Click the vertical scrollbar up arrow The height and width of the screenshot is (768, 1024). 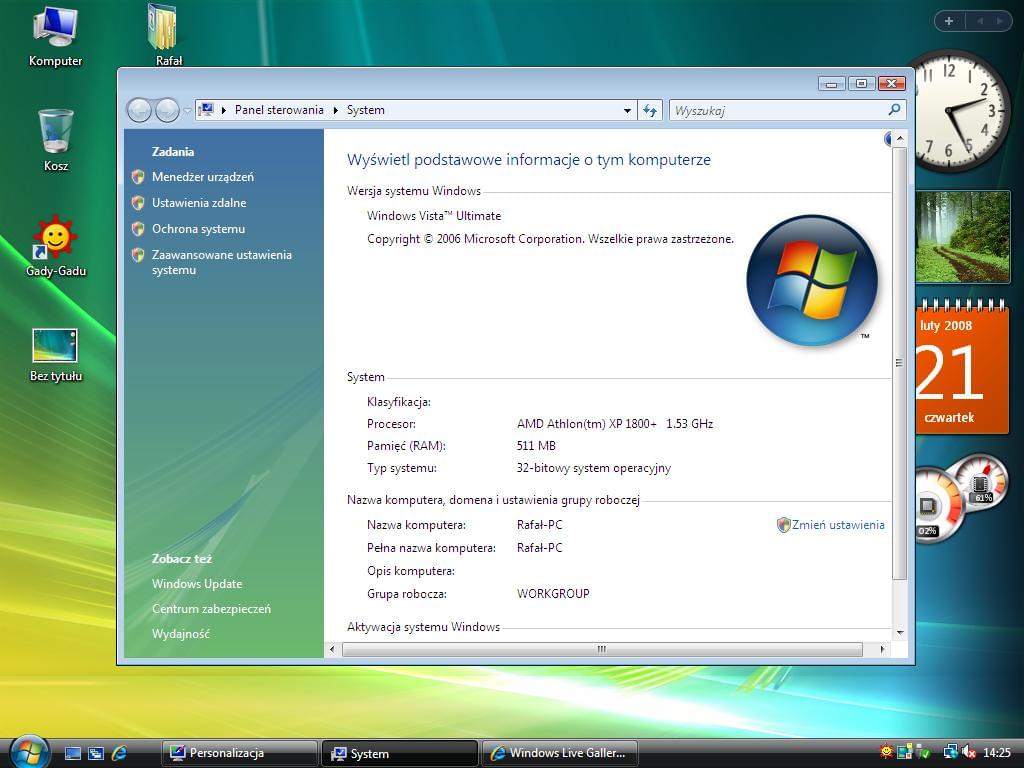click(x=900, y=138)
